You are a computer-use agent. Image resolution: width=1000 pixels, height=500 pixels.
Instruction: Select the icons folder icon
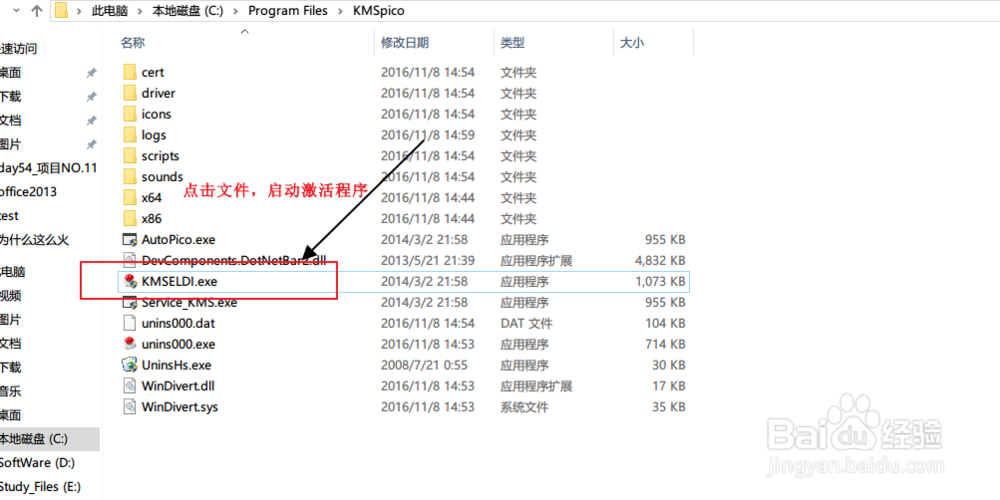coord(130,114)
